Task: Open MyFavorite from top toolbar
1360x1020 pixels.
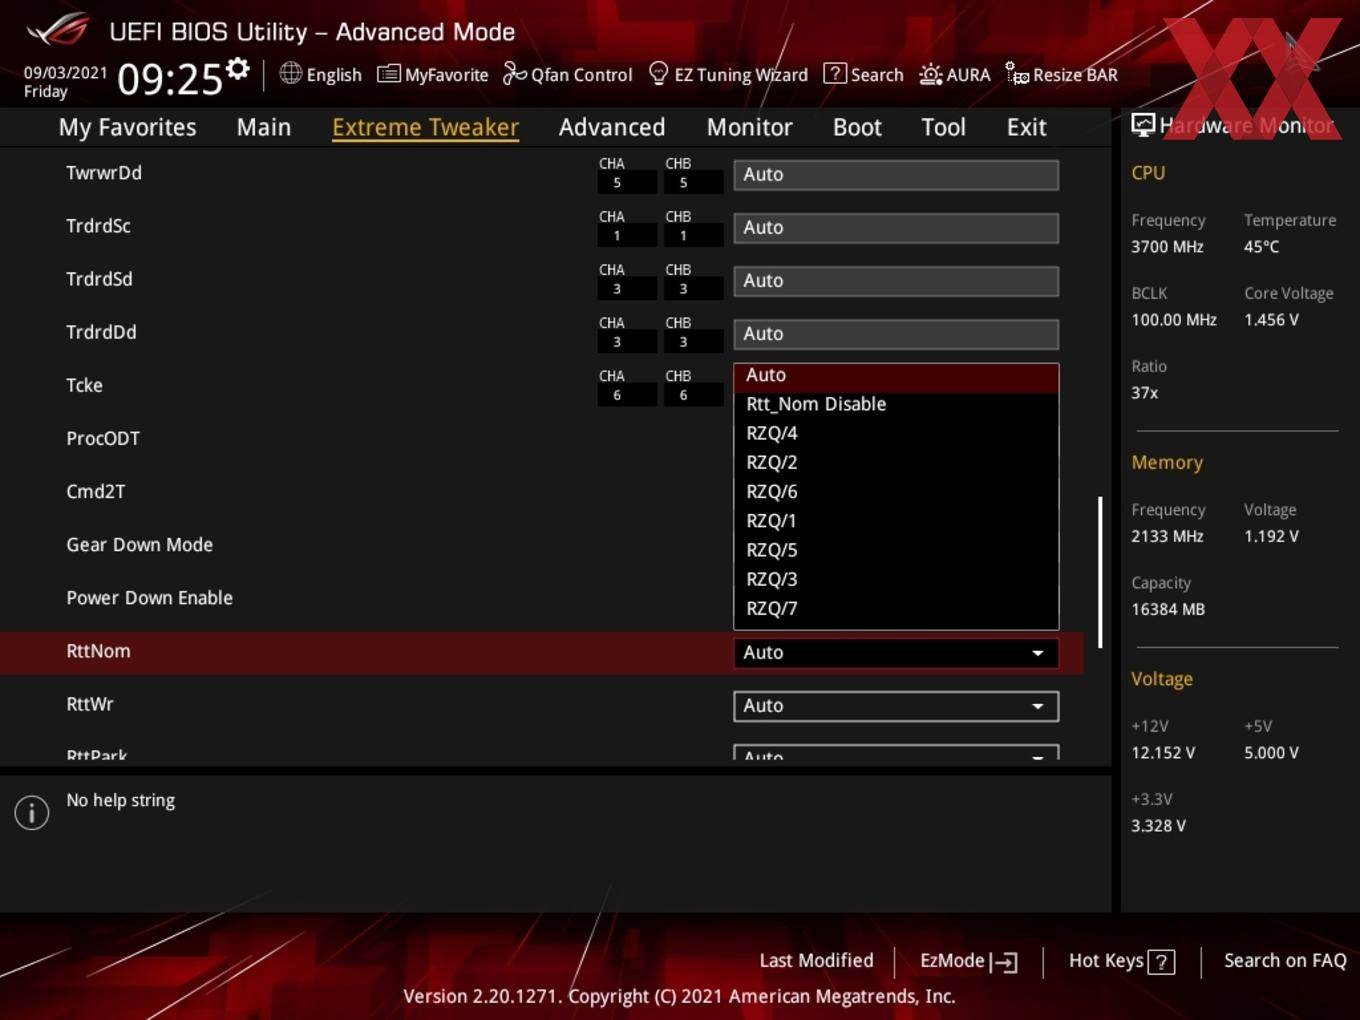Action: [x=433, y=74]
